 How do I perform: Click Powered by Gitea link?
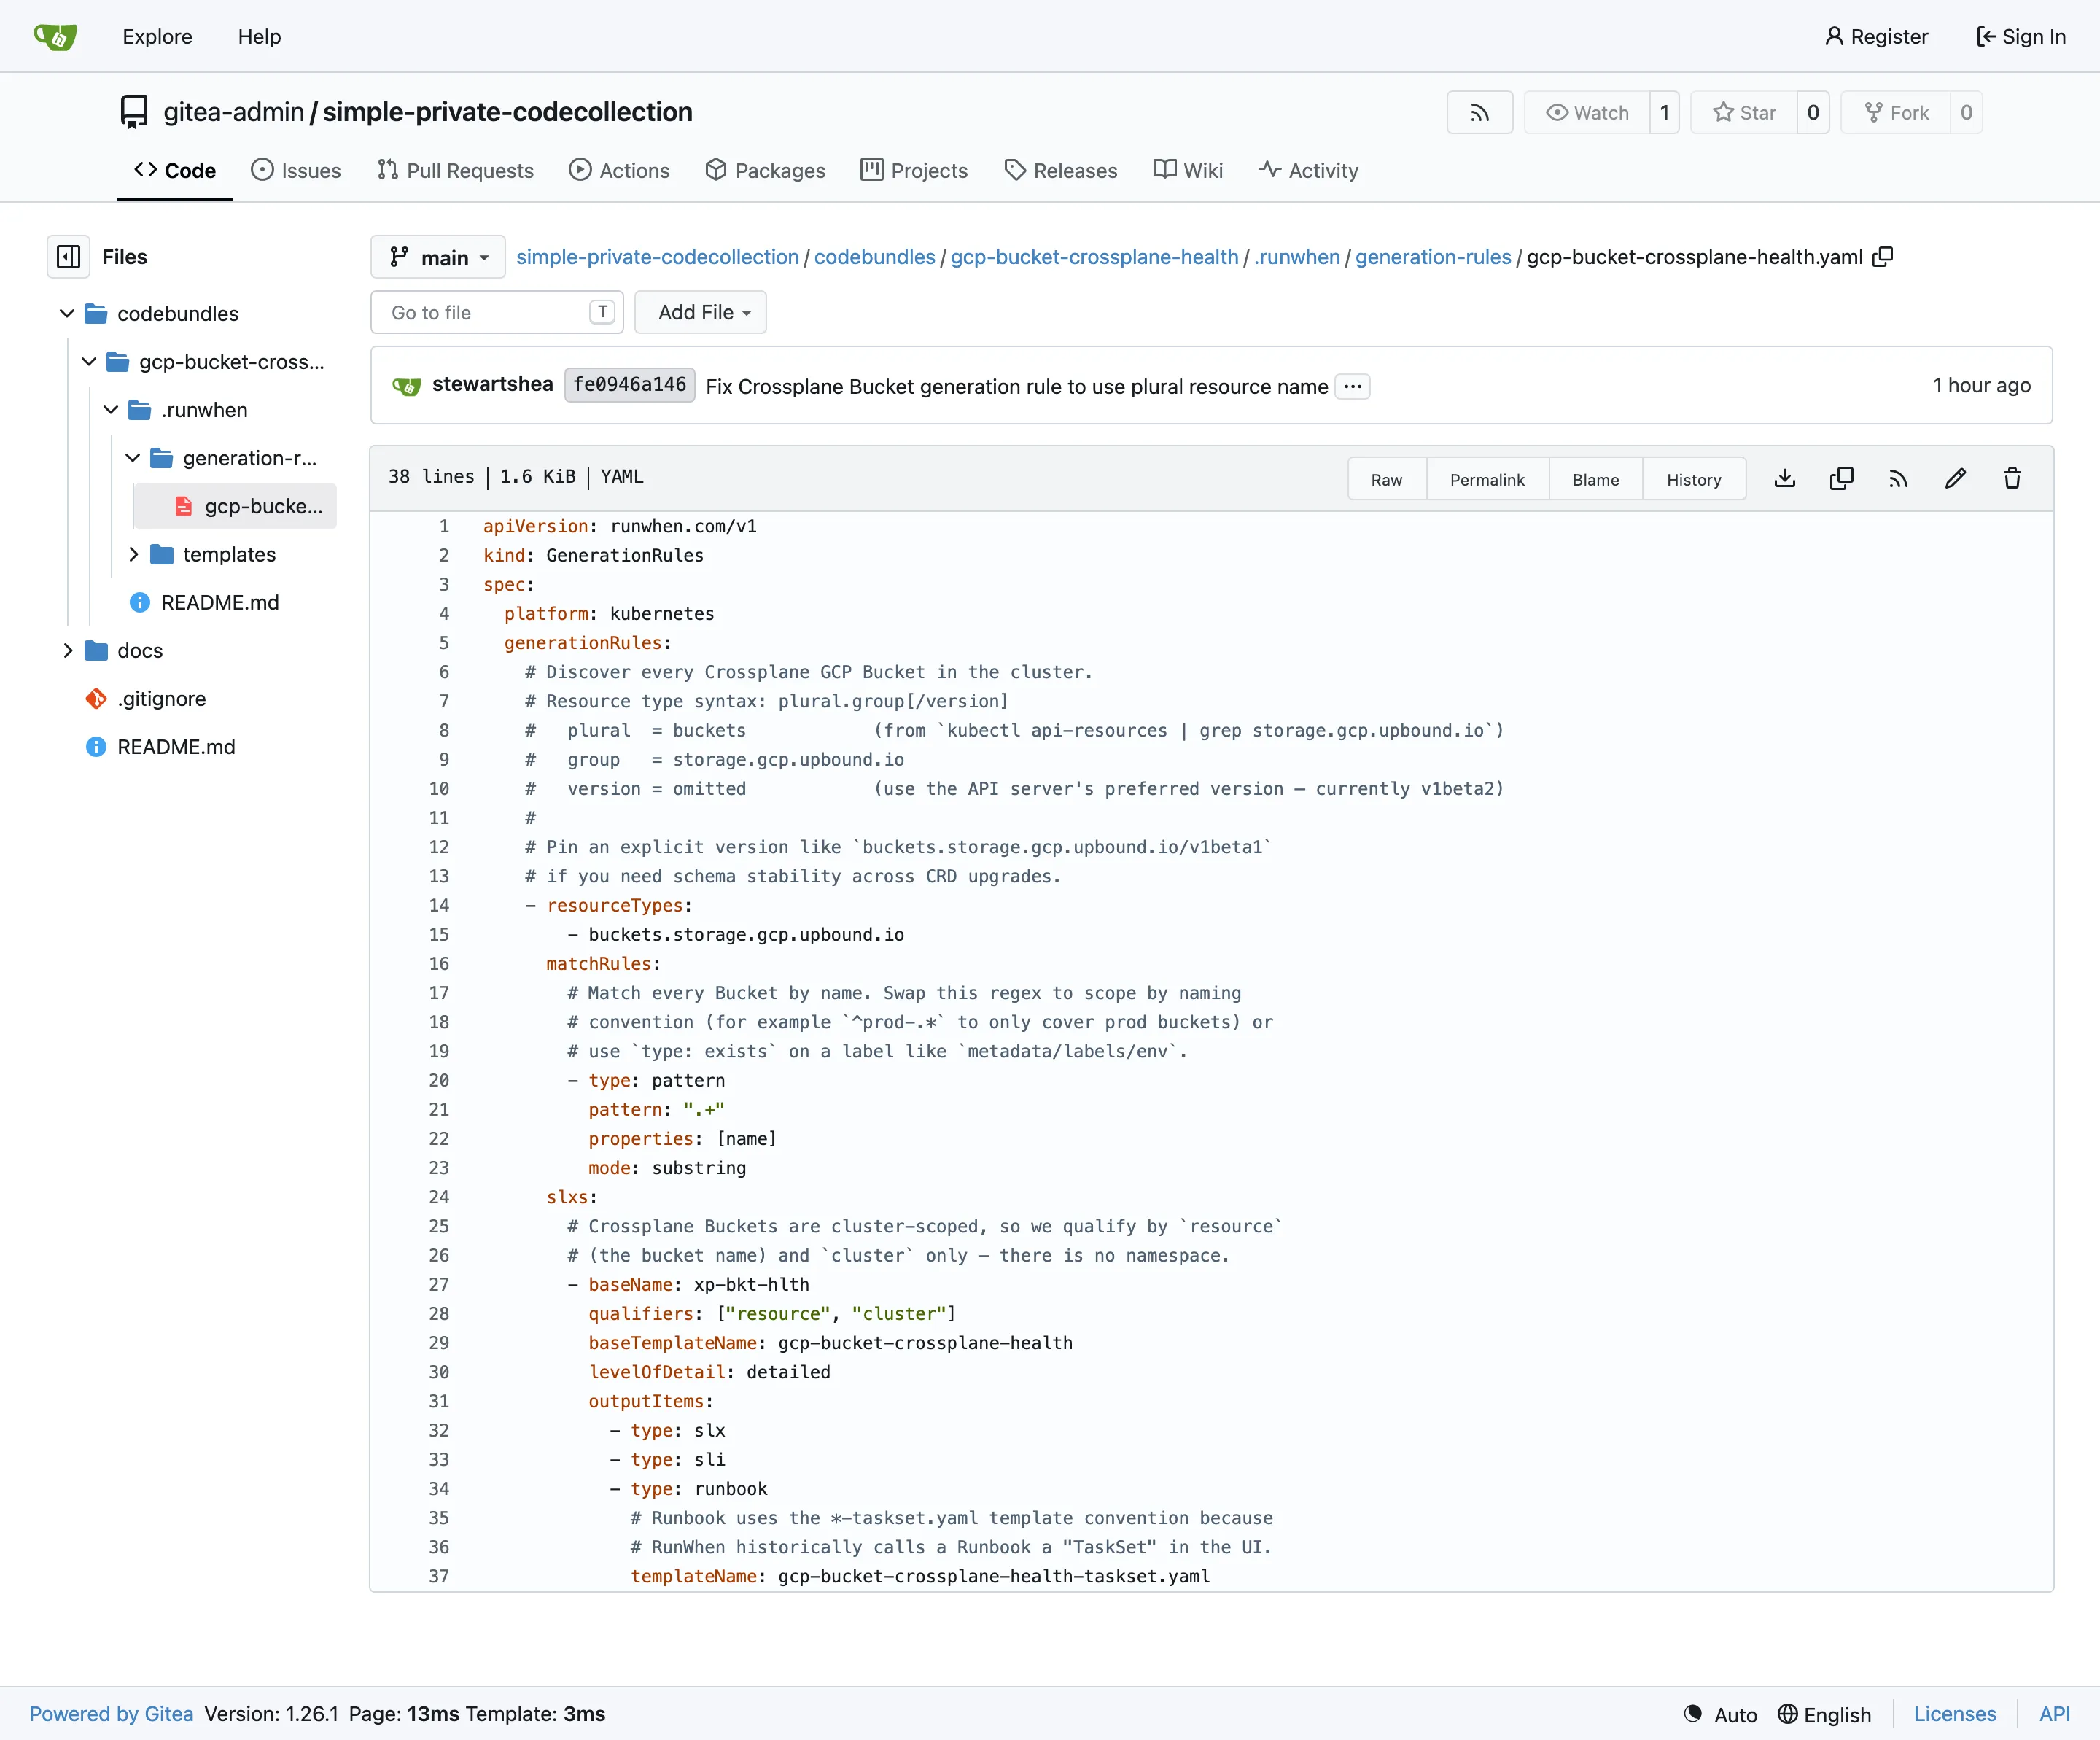[x=111, y=1714]
